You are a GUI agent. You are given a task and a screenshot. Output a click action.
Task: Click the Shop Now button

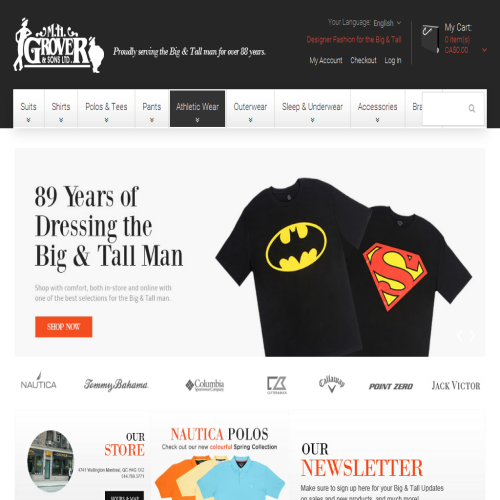pos(64,327)
